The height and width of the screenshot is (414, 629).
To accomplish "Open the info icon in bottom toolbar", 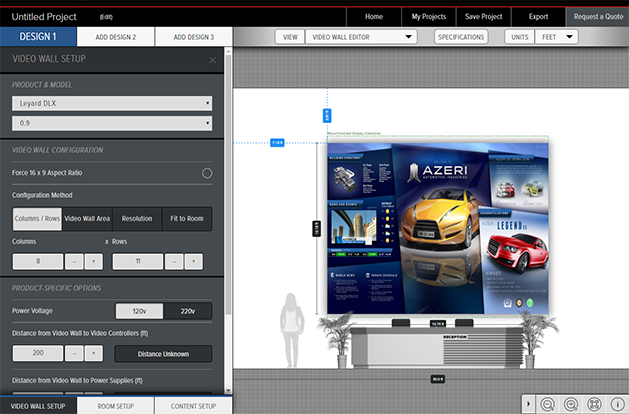I will [617, 404].
